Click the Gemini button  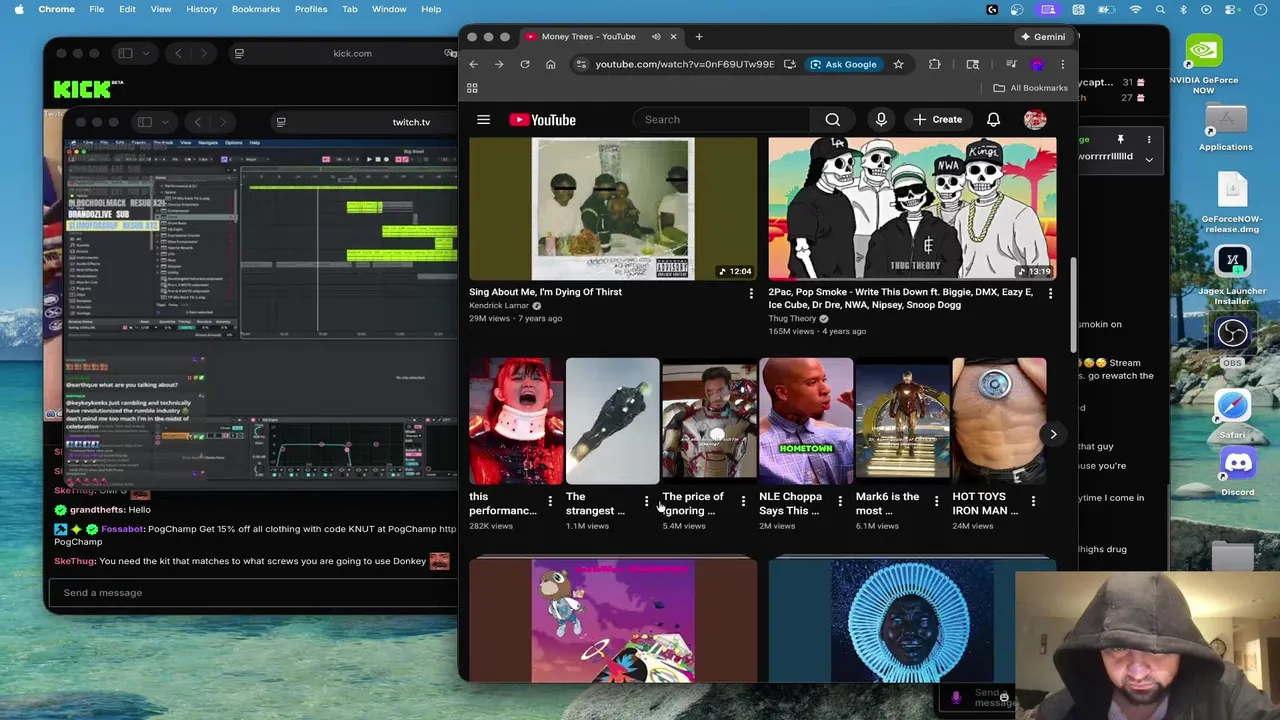pyautogui.click(x=1042, y=37)
